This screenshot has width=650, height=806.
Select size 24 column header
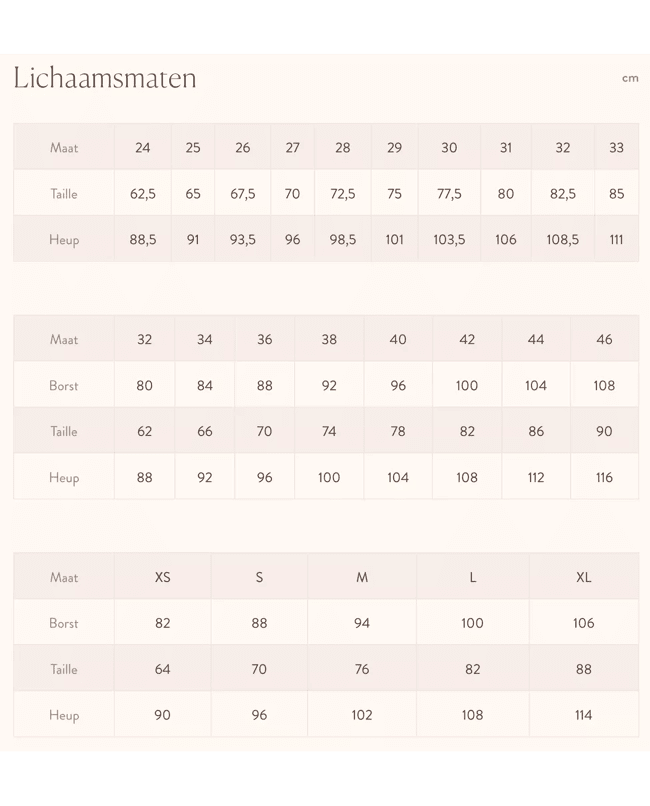pyautogui.click(x=142, y=148)
